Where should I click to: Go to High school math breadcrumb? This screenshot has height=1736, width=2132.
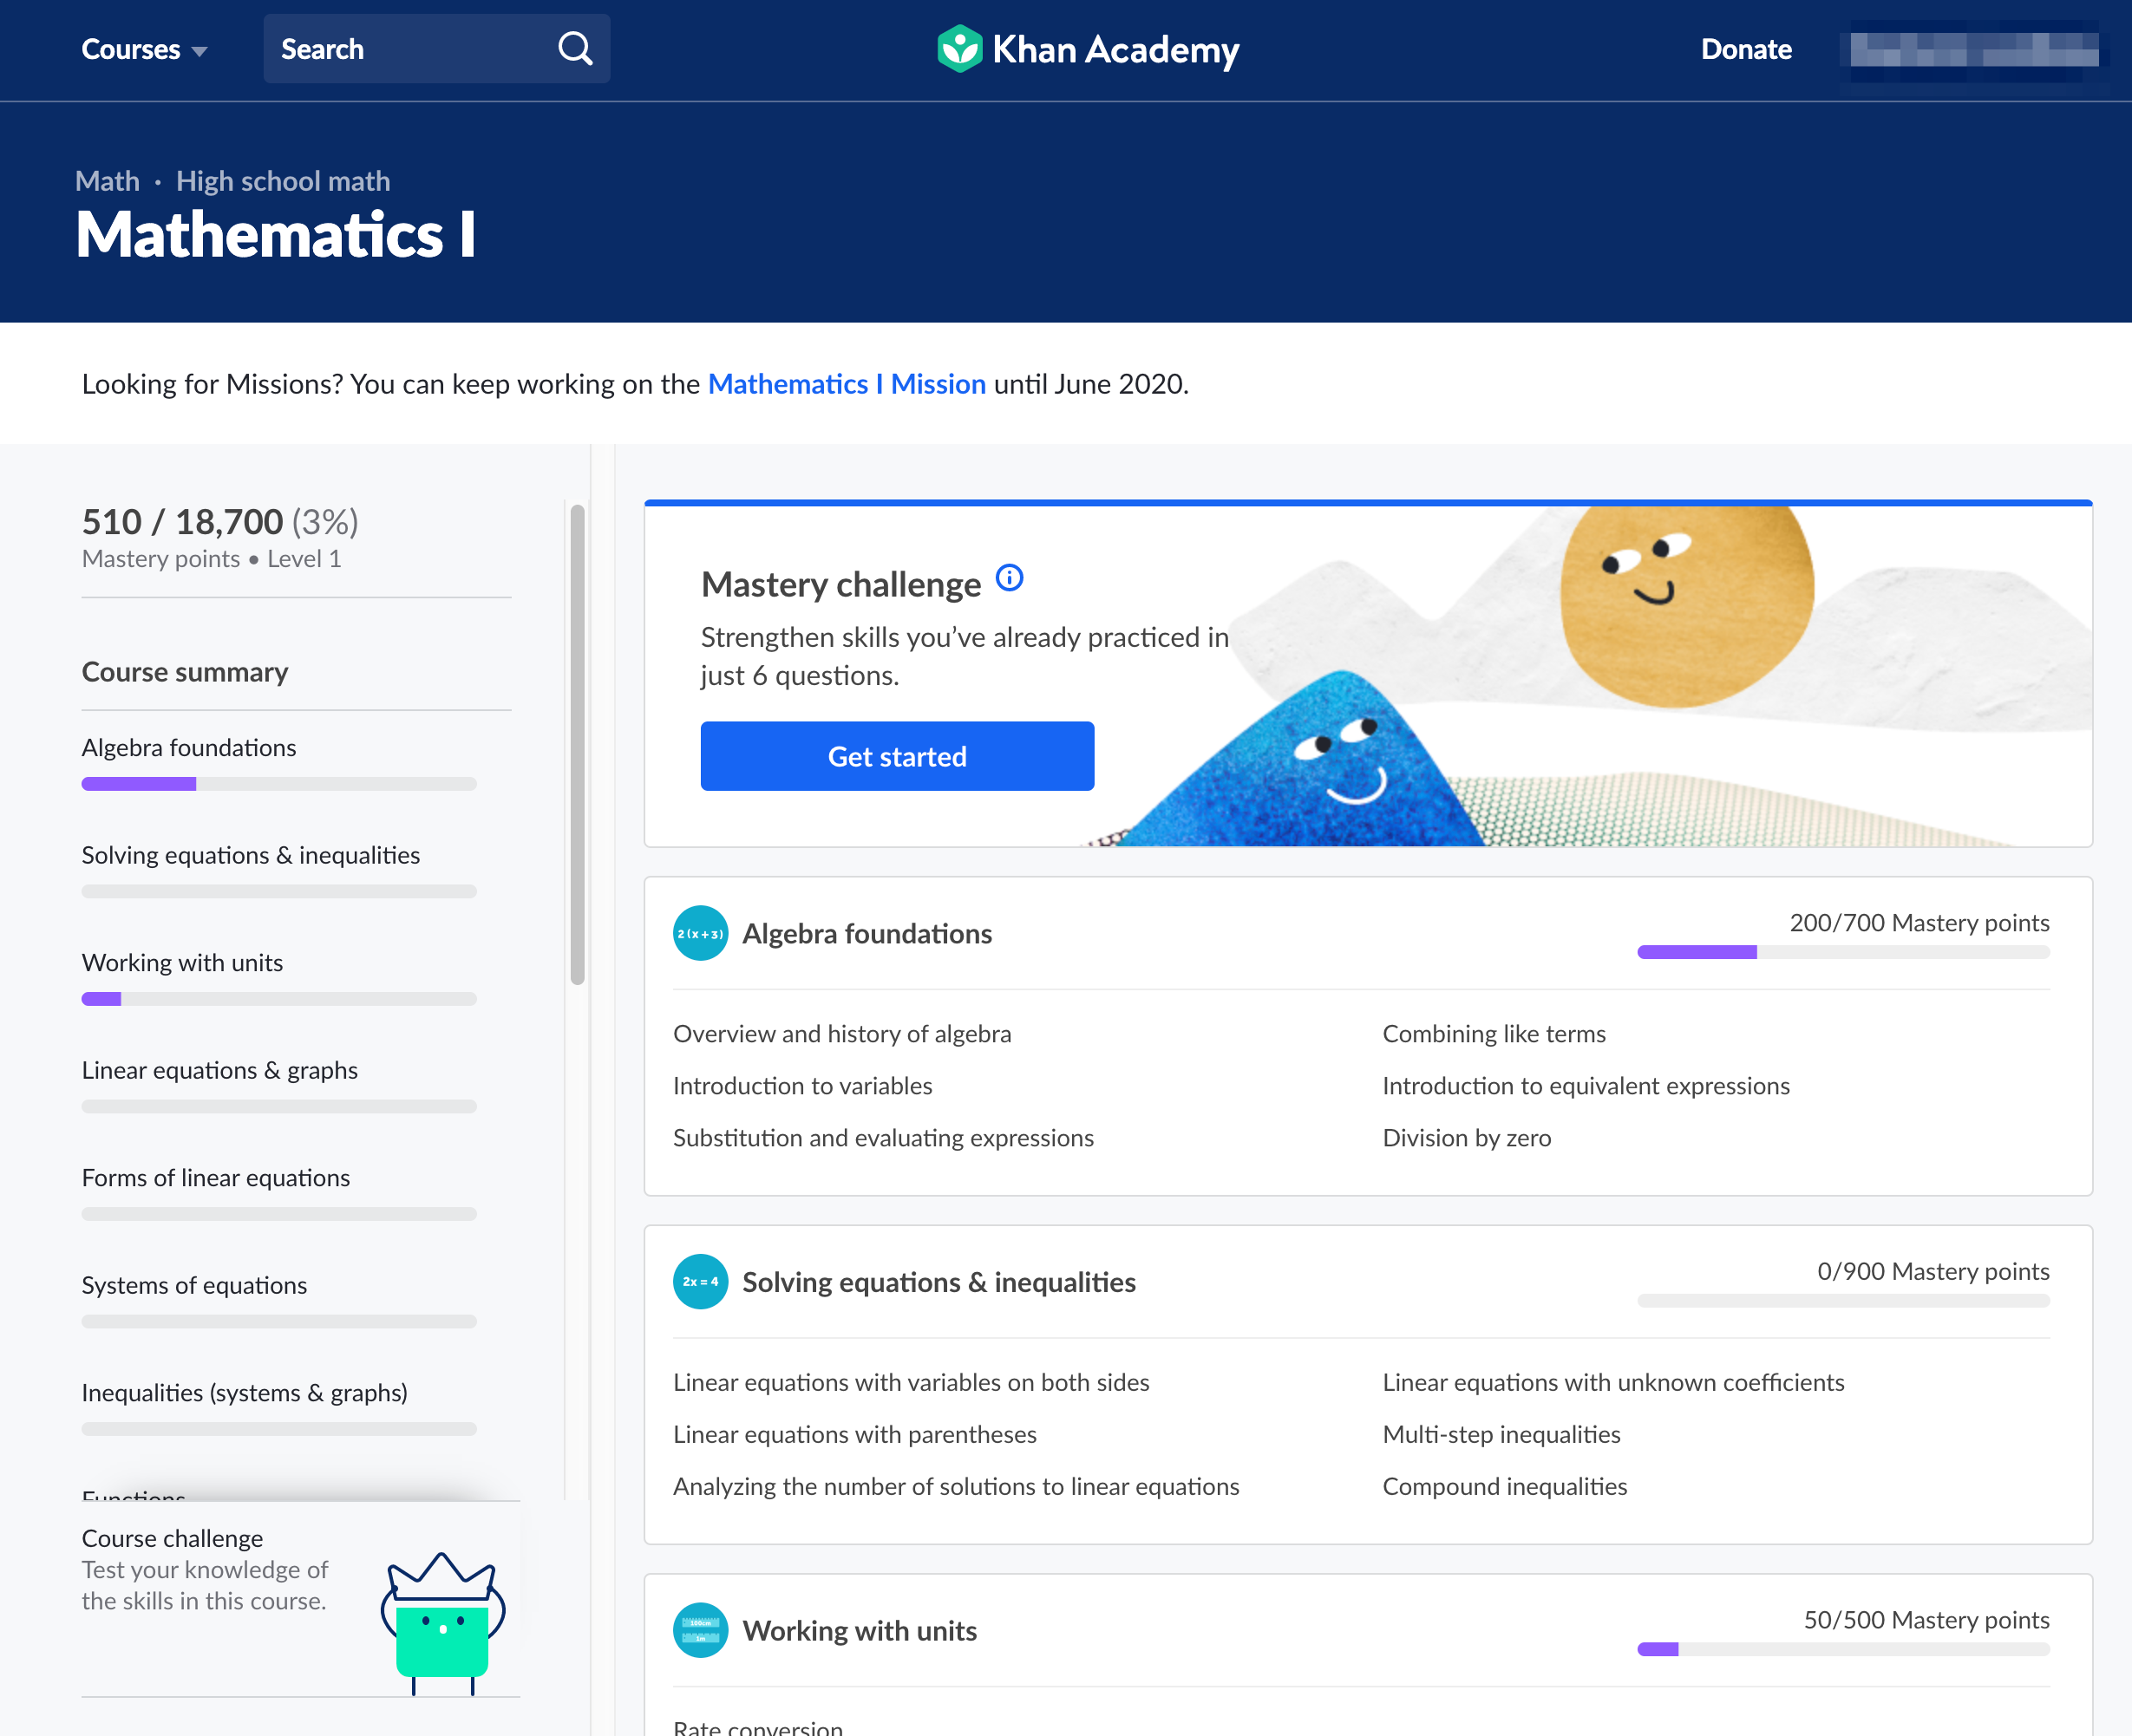pos(283,181)
